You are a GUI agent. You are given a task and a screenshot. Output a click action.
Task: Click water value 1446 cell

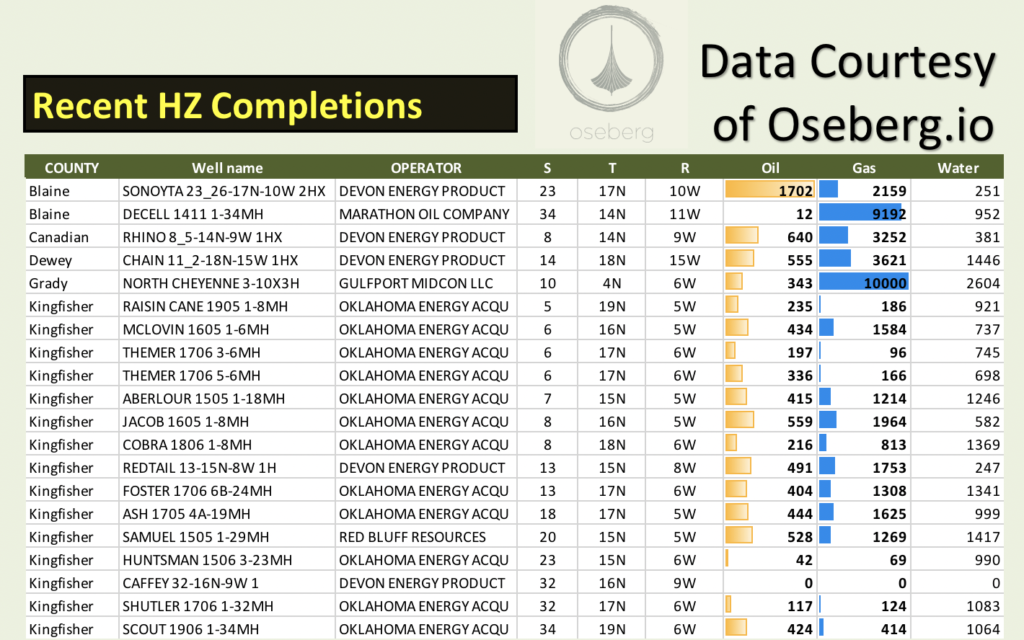[x=957, y=260]
